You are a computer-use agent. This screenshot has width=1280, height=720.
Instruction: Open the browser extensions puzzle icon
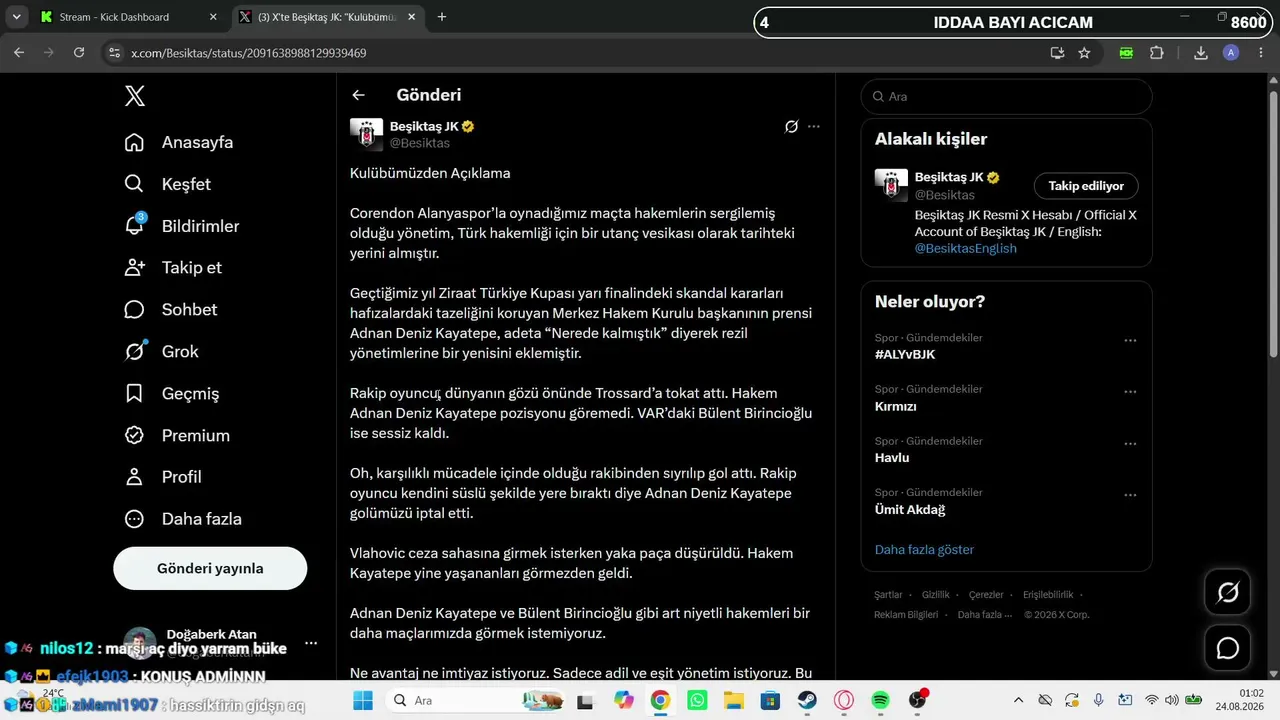tap(1157, 53)
